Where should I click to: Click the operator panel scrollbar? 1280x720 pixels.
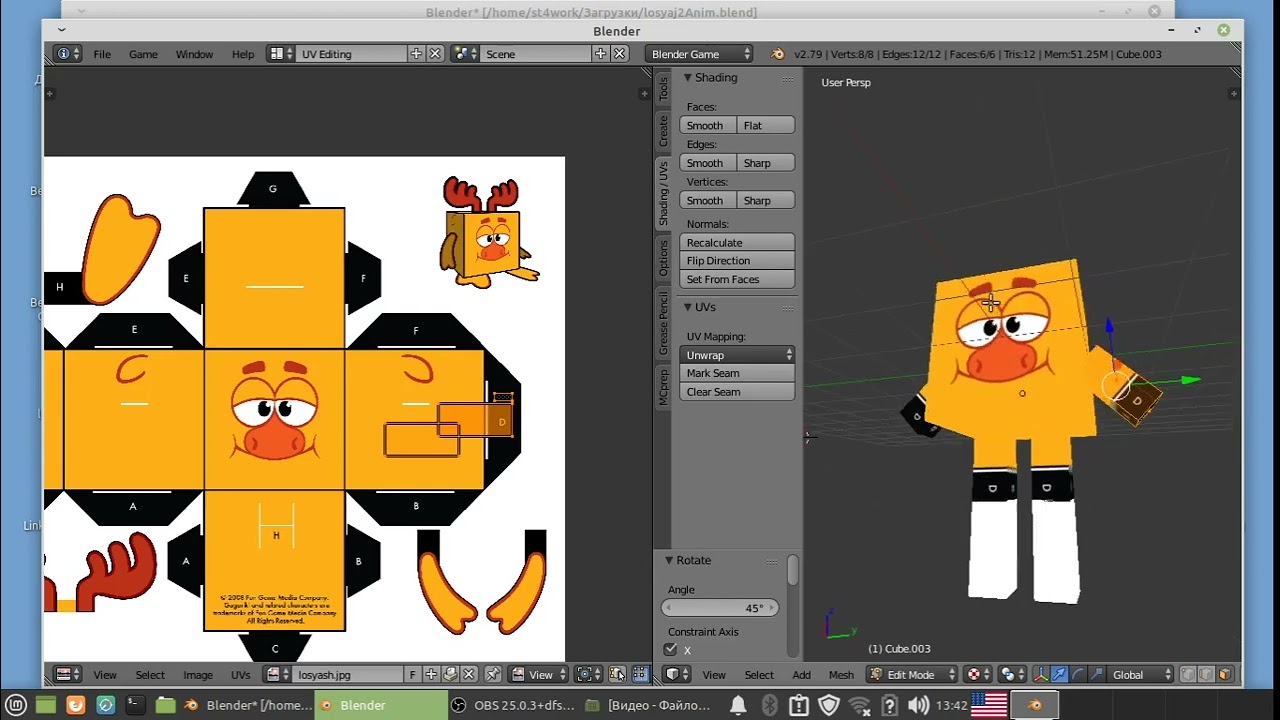(793, 571)
